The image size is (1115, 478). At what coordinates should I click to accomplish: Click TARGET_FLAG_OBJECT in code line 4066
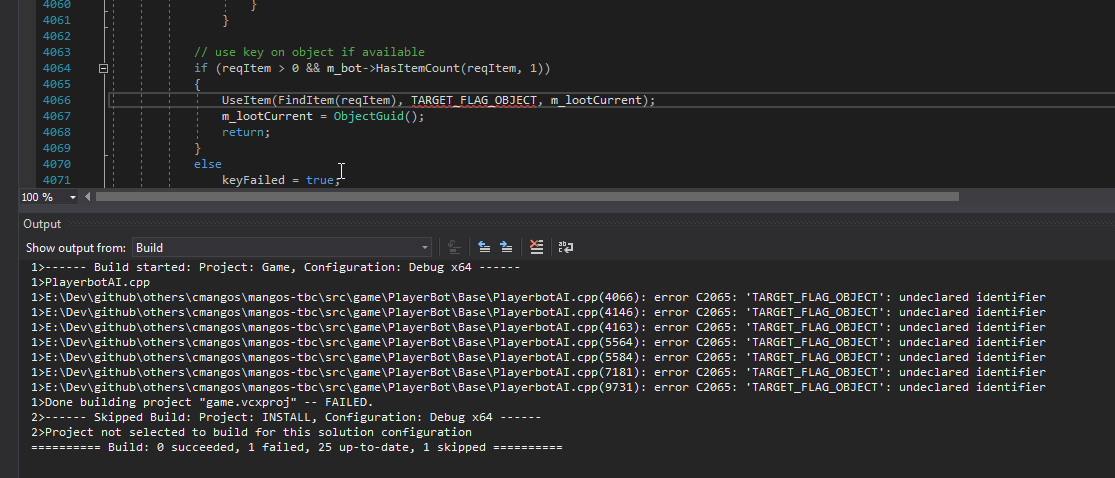(474, 100)
